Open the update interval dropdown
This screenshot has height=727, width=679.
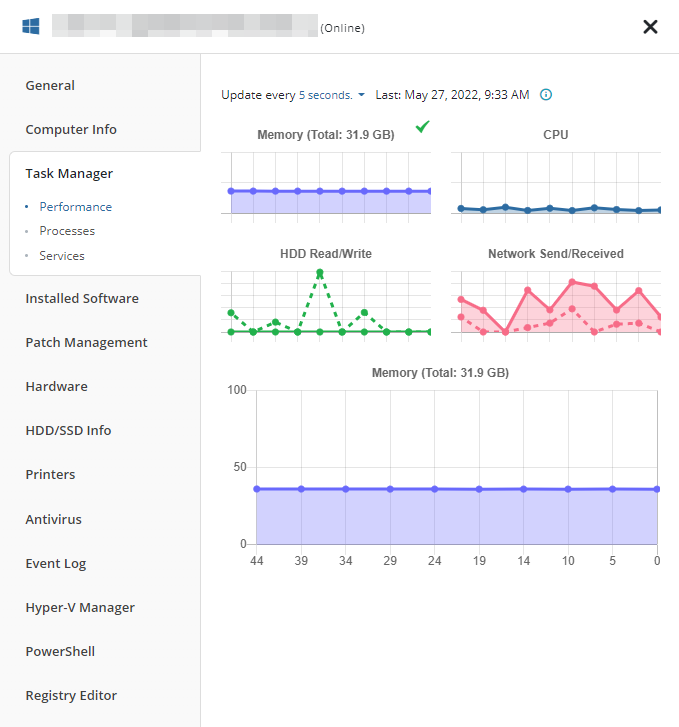[x=332, y=95]
